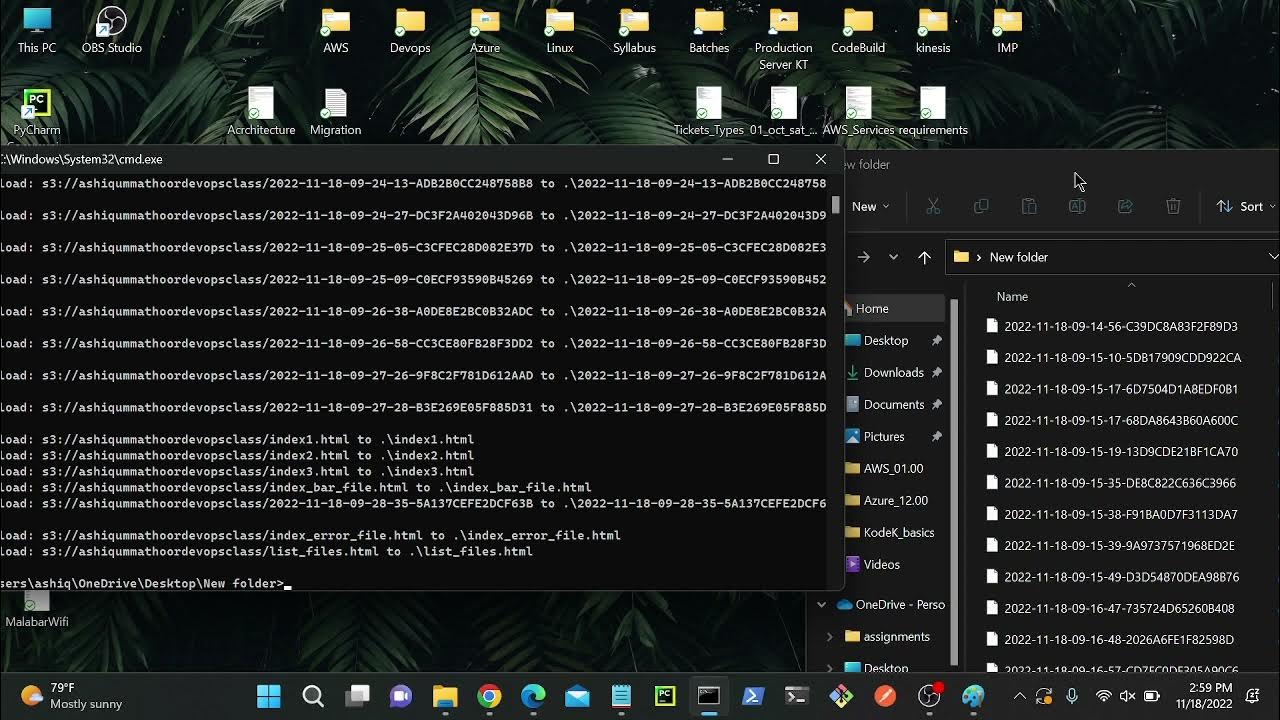Image resolution: width=1280 pixels, height=720 pixels.
Task: Select the MalabarWifi desktop file
Action: tap(37, 611)
